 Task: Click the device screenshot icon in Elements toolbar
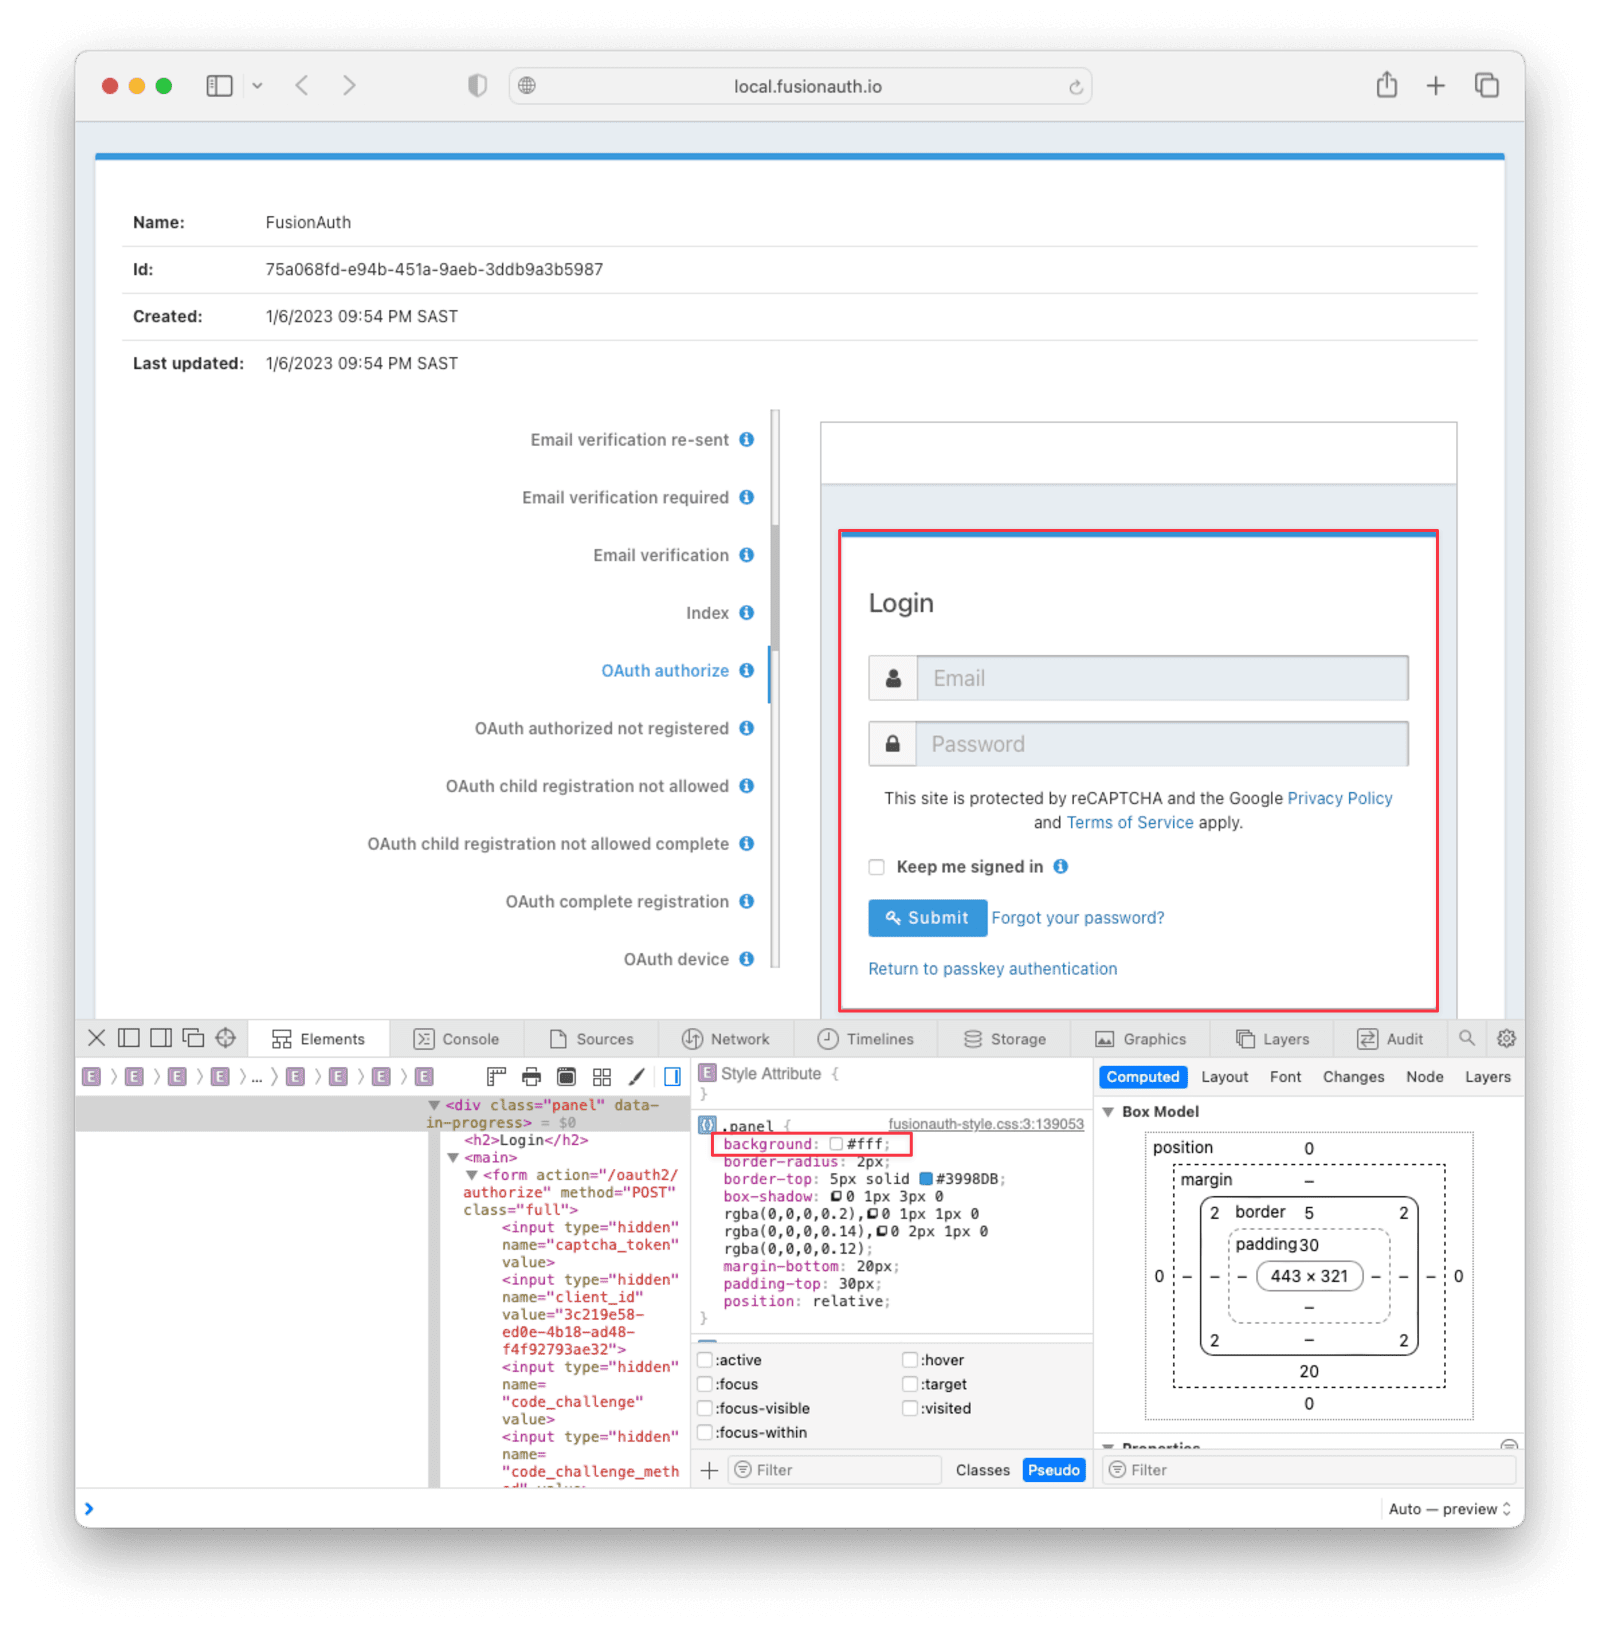[x=566, y=1077]
